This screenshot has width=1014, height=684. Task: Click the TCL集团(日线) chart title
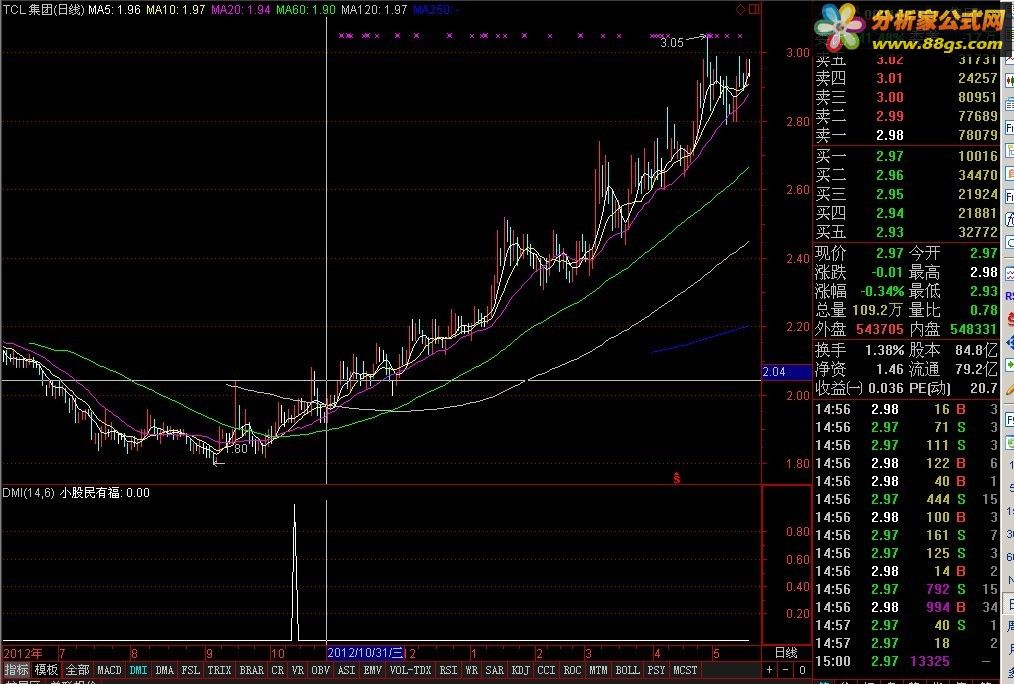43,10
